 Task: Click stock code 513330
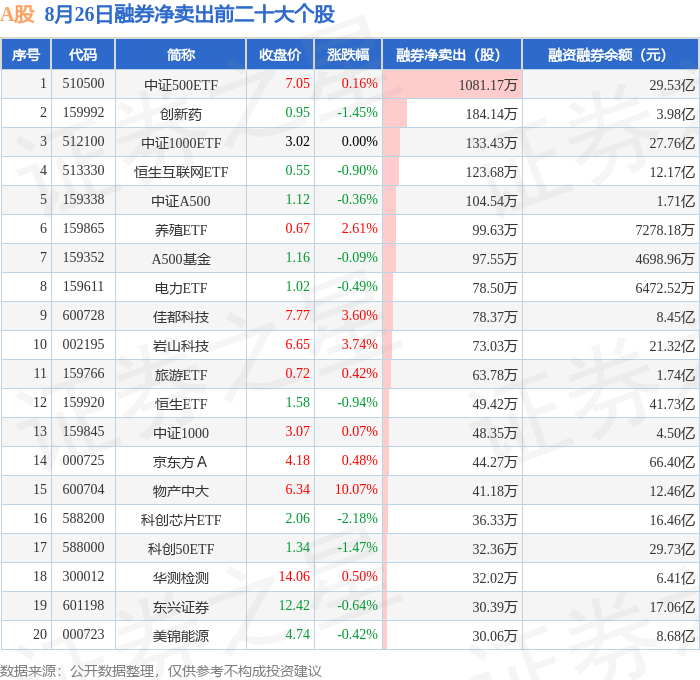click(83, 171)
